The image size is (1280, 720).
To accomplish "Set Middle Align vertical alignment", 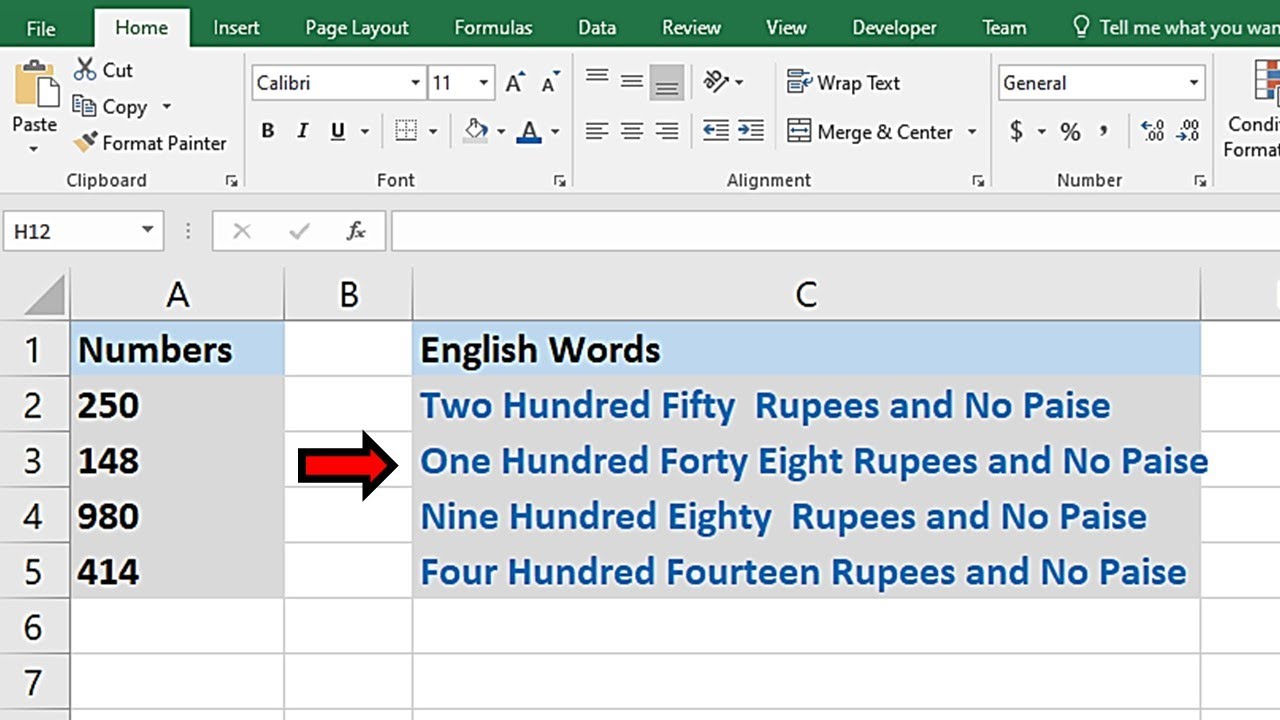I will pyautogui.click(x=632, y=82).
